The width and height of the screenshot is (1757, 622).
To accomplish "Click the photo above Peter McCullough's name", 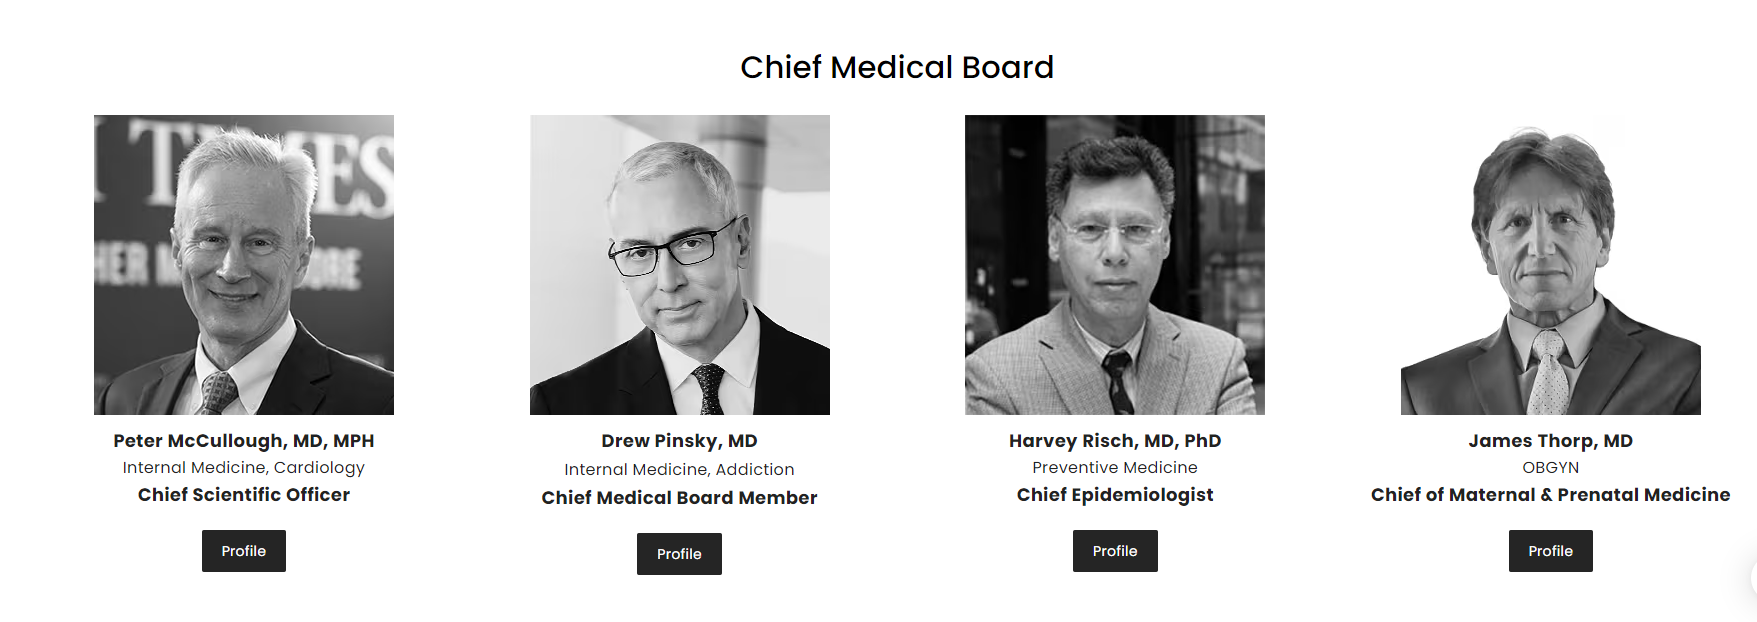I will pos(244,265).
